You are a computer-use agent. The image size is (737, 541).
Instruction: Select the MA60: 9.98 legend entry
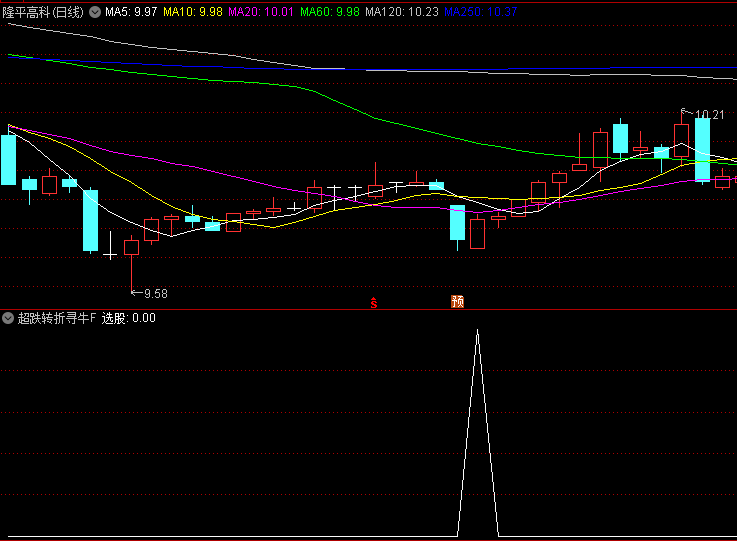[x=330, y=12]
